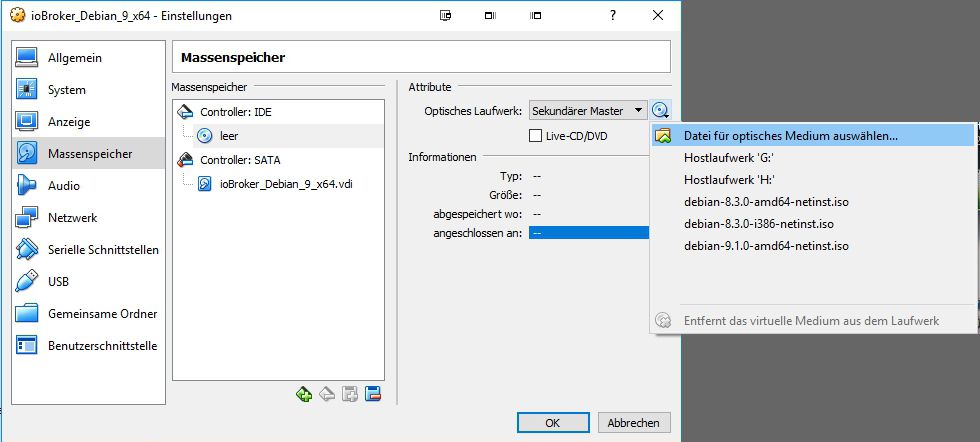Screen dimensions: 980x442
Task: Enable the Live-CD/DVD checkbox
Action: coord(535,136)
